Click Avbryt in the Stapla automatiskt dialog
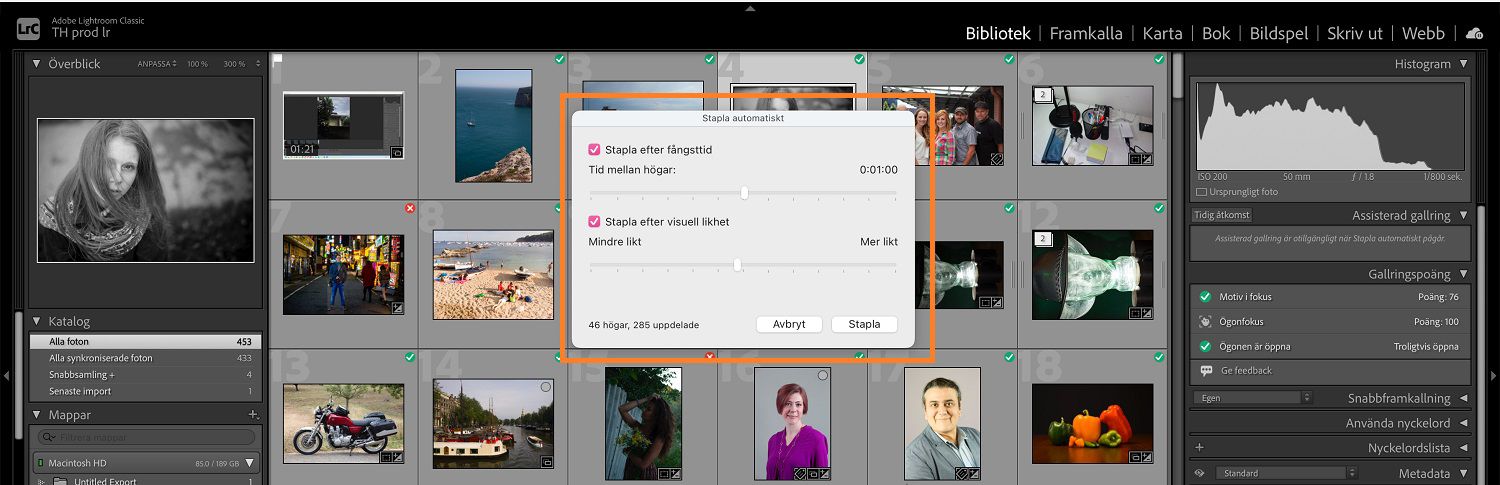The height and width of the screenshot is (485, 1500). pos(789,324)
